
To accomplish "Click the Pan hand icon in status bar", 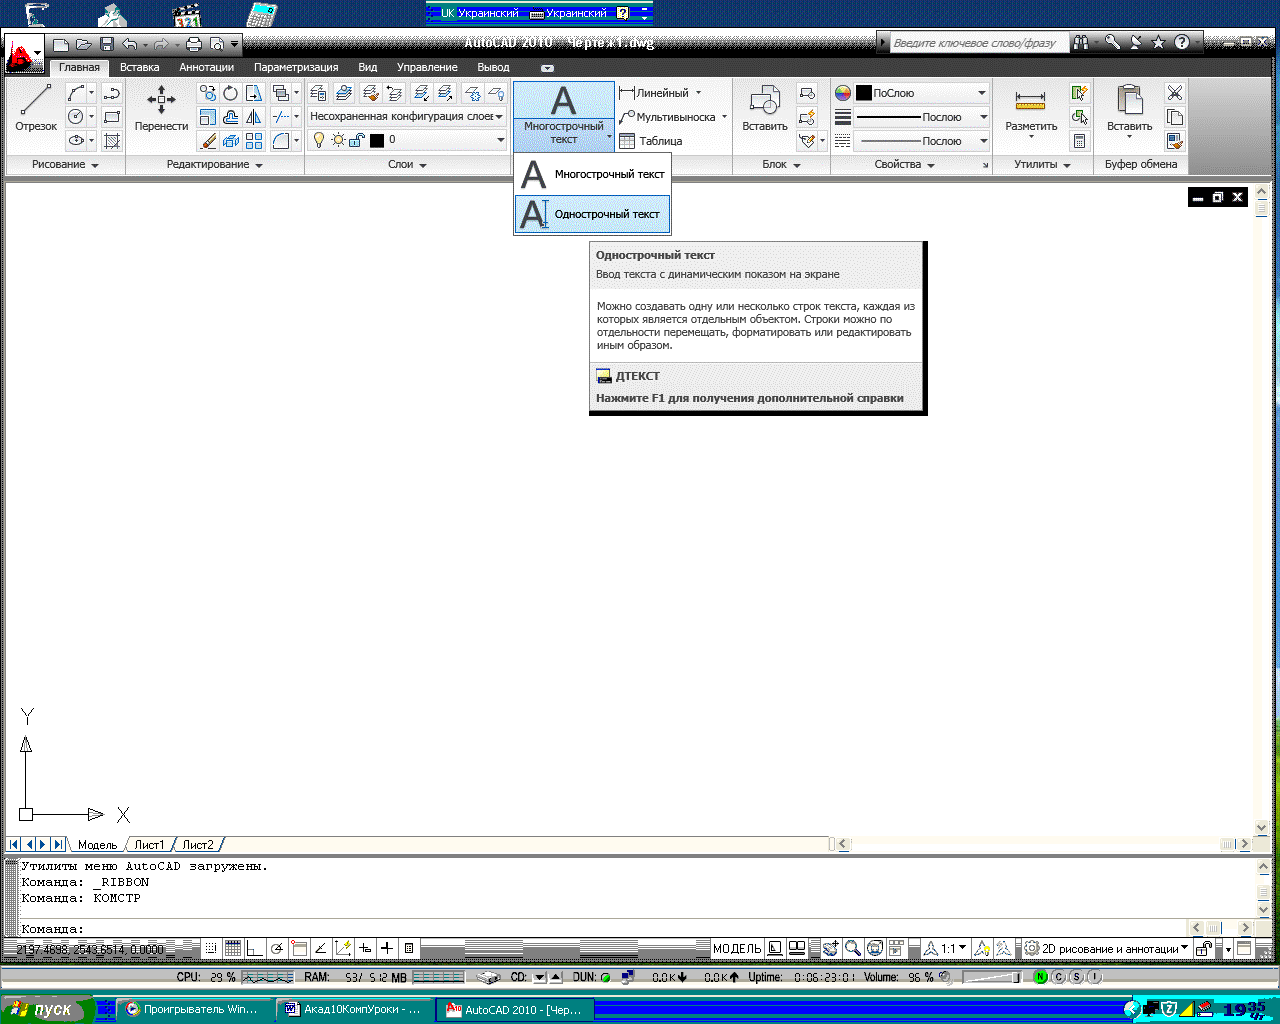I will 830,948.
